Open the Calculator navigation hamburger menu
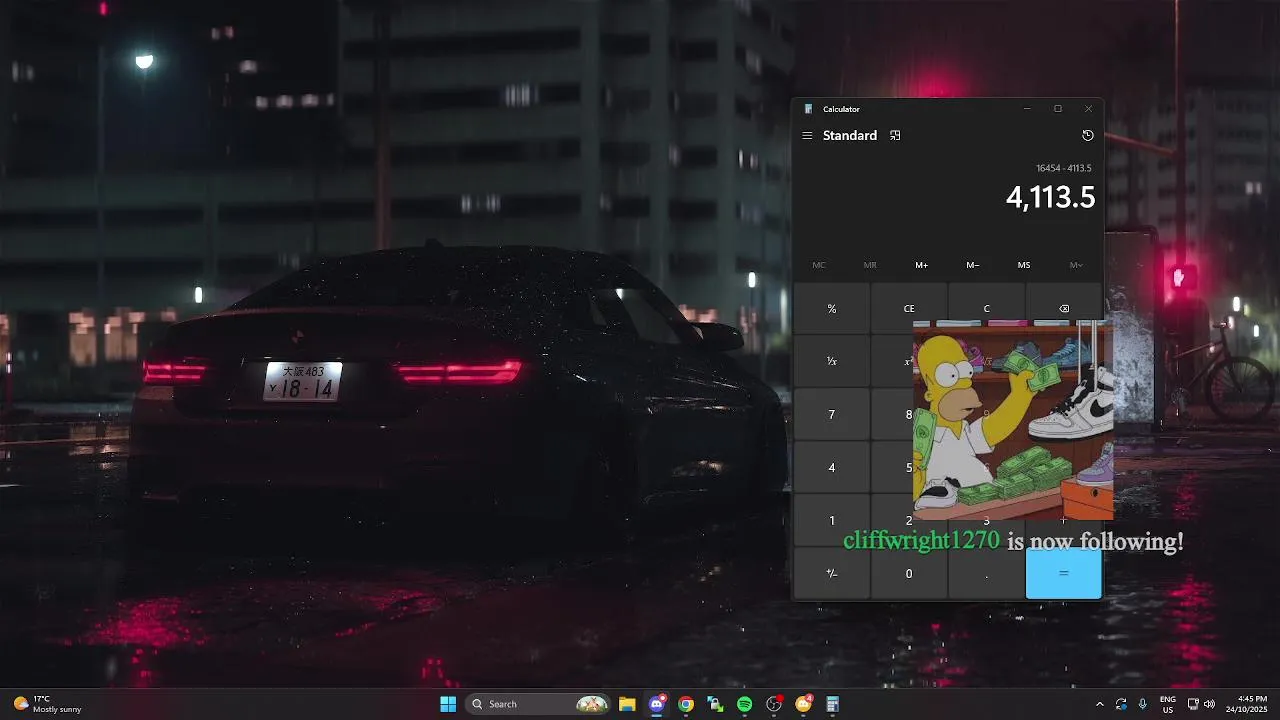The height and width of the screenshot is (720, 1280). tap(807, 135)
